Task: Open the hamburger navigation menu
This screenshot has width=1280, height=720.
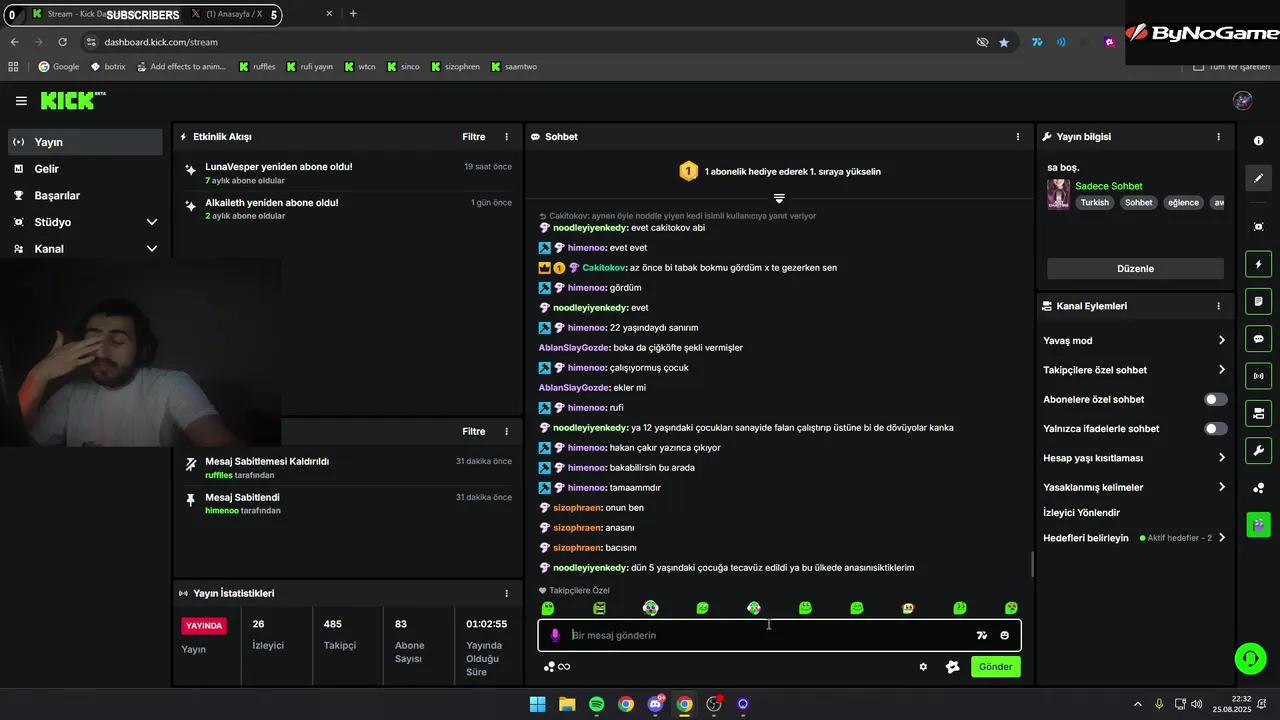Action: click(21, 101)
